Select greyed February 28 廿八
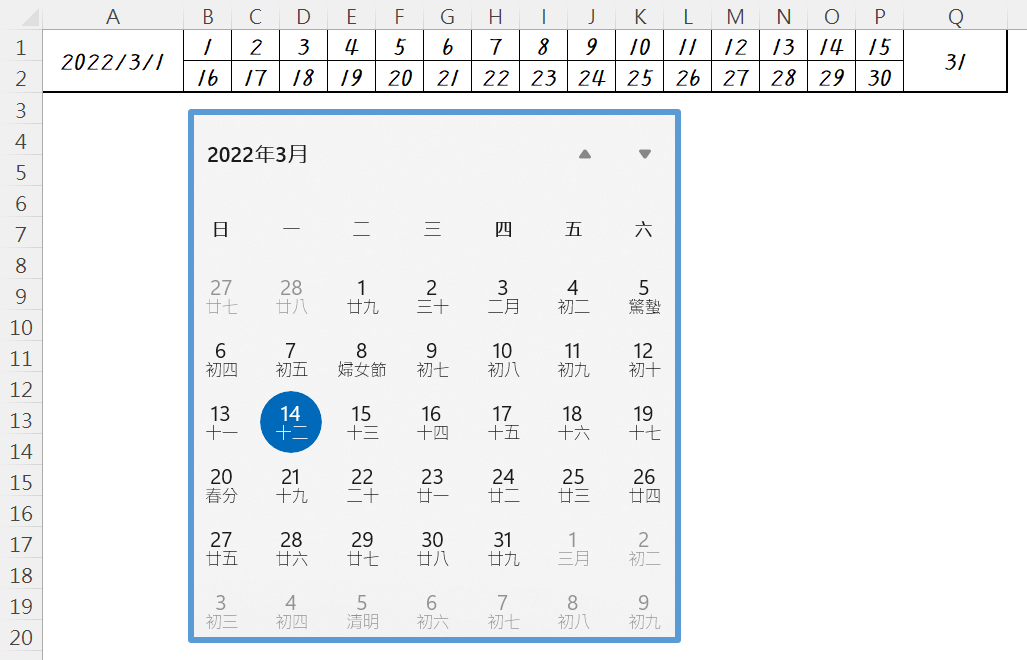This screenshot has height=660, width=1027. click(x=291, y=296)
